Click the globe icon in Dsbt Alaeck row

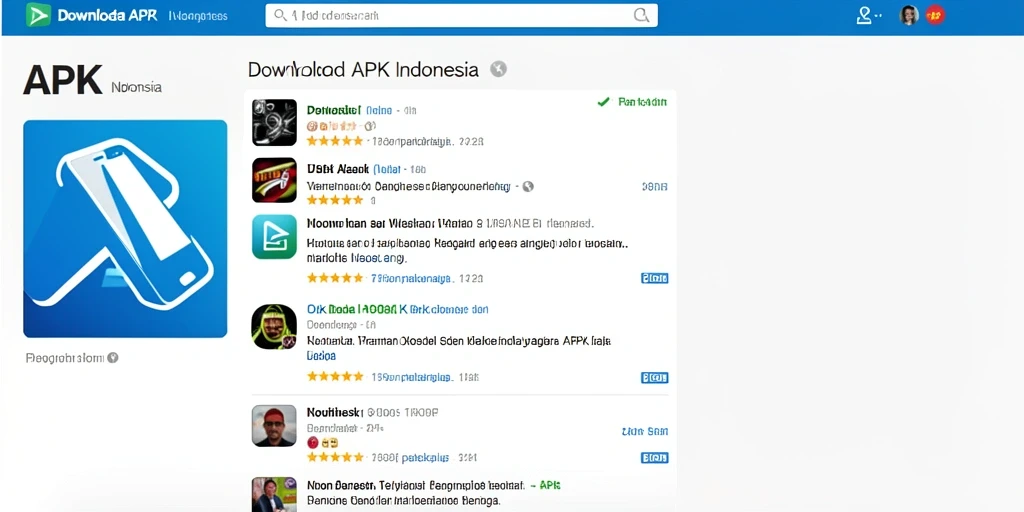528,186
